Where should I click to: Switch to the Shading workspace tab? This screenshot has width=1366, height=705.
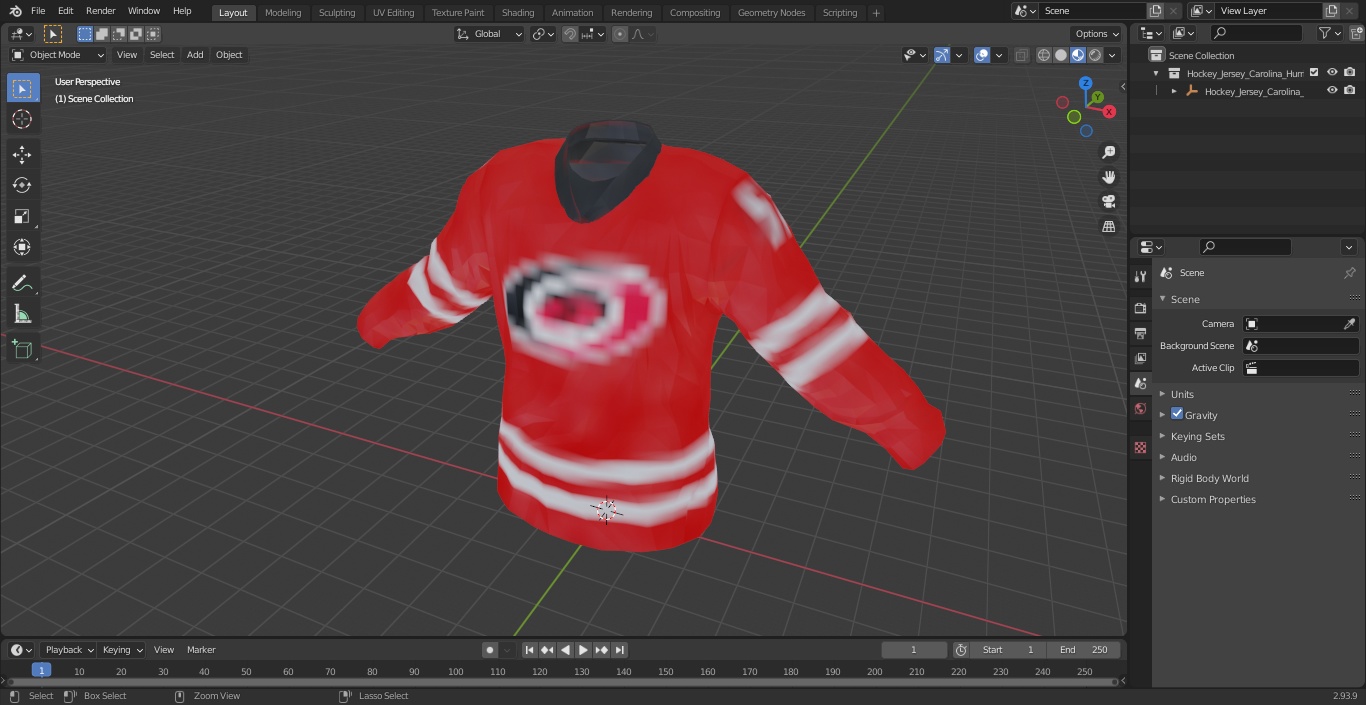tap(518, 13)
